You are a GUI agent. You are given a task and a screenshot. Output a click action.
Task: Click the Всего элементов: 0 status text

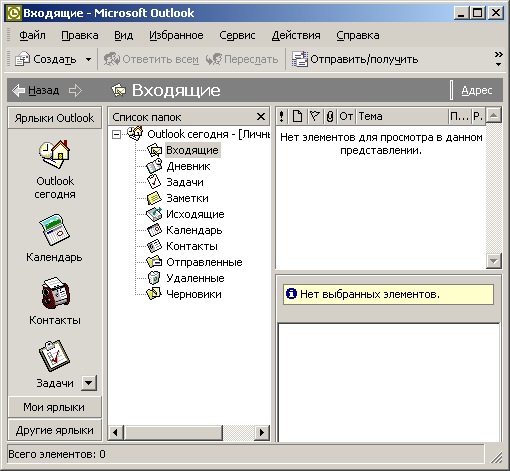[57, 454]
